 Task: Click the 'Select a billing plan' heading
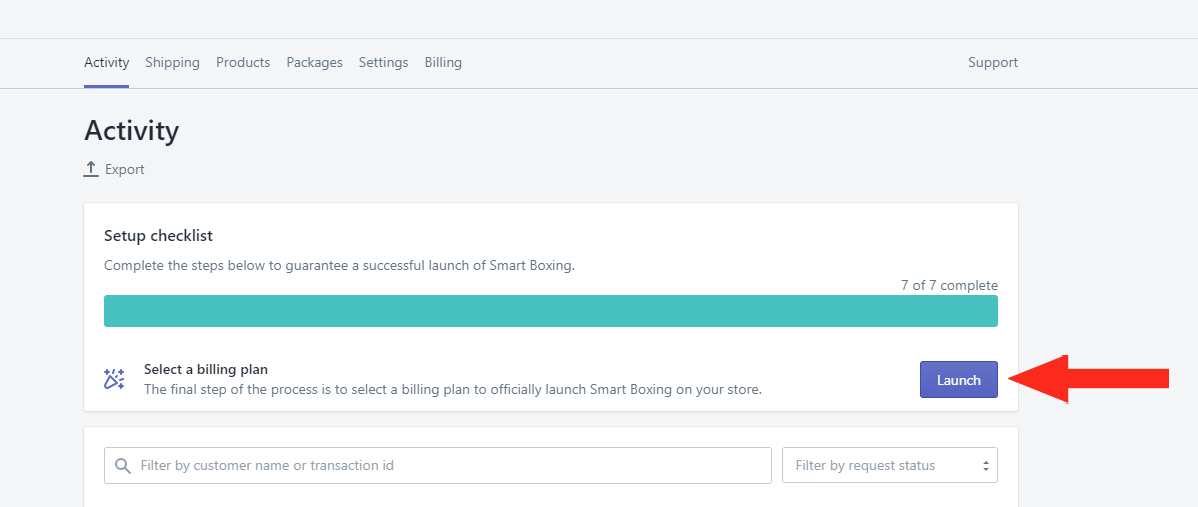point(206,370)
